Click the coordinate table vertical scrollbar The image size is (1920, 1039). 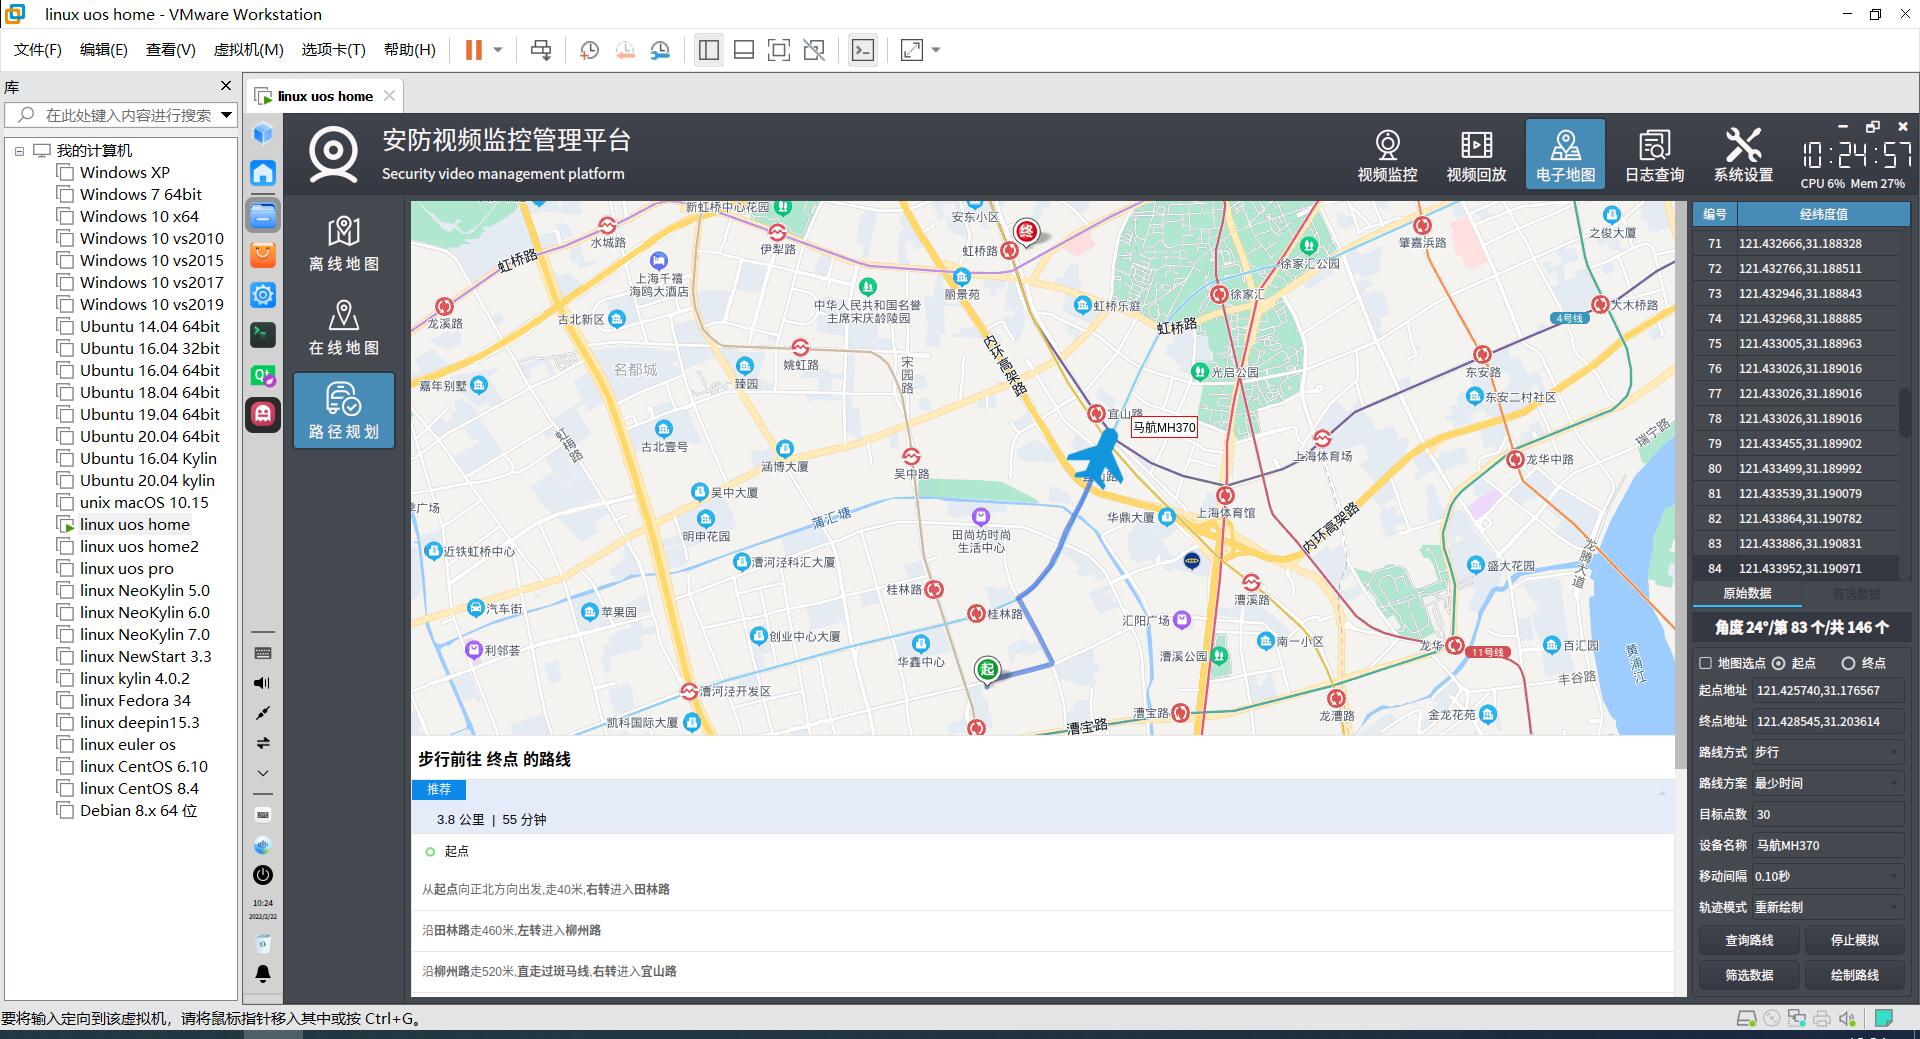point(1904,410)
